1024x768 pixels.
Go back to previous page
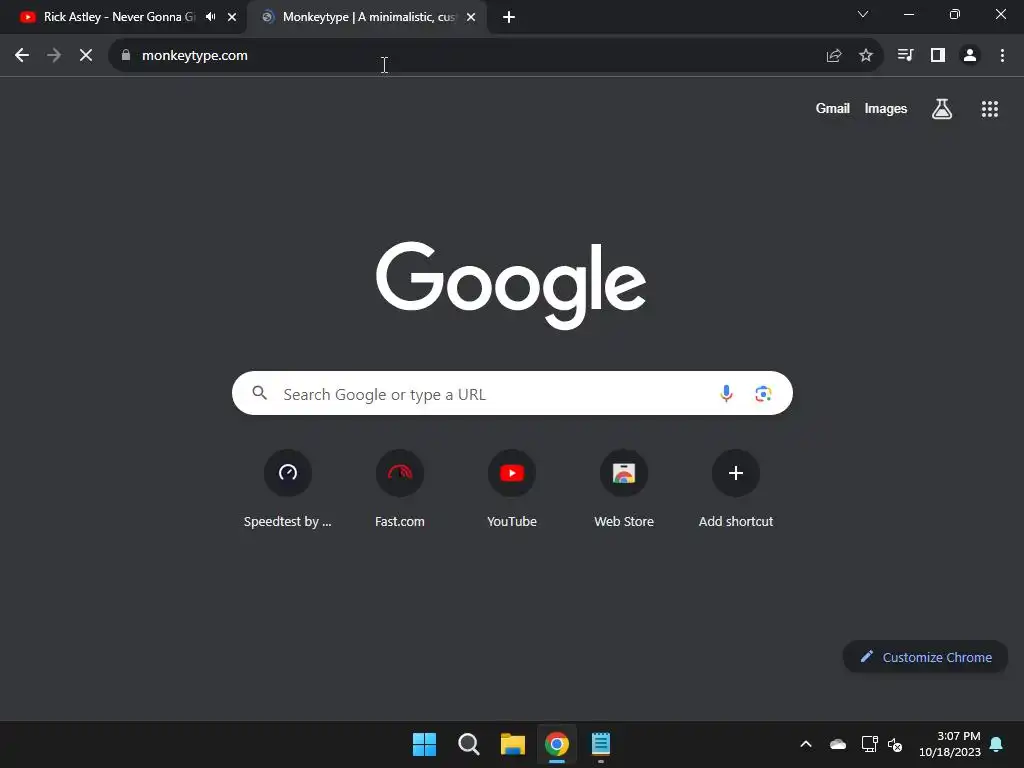click(x=22, y=56)
